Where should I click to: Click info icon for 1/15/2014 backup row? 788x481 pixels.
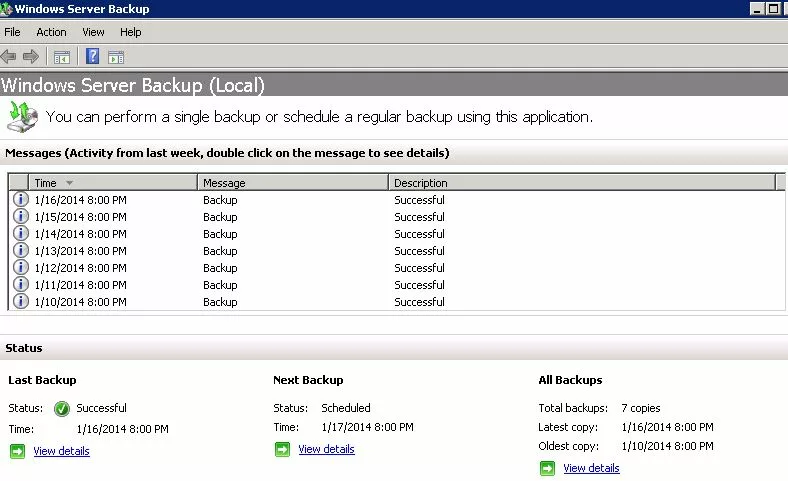pyautogui.click(x=21, y=216)
